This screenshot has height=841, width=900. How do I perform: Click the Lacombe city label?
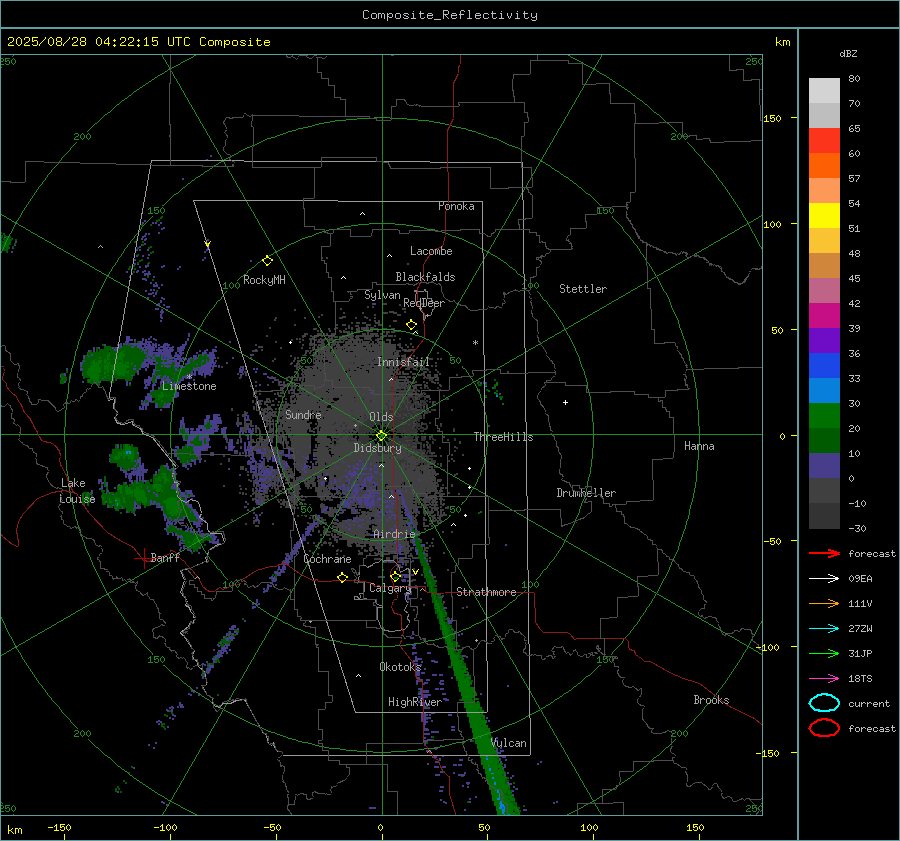point(431,251)
